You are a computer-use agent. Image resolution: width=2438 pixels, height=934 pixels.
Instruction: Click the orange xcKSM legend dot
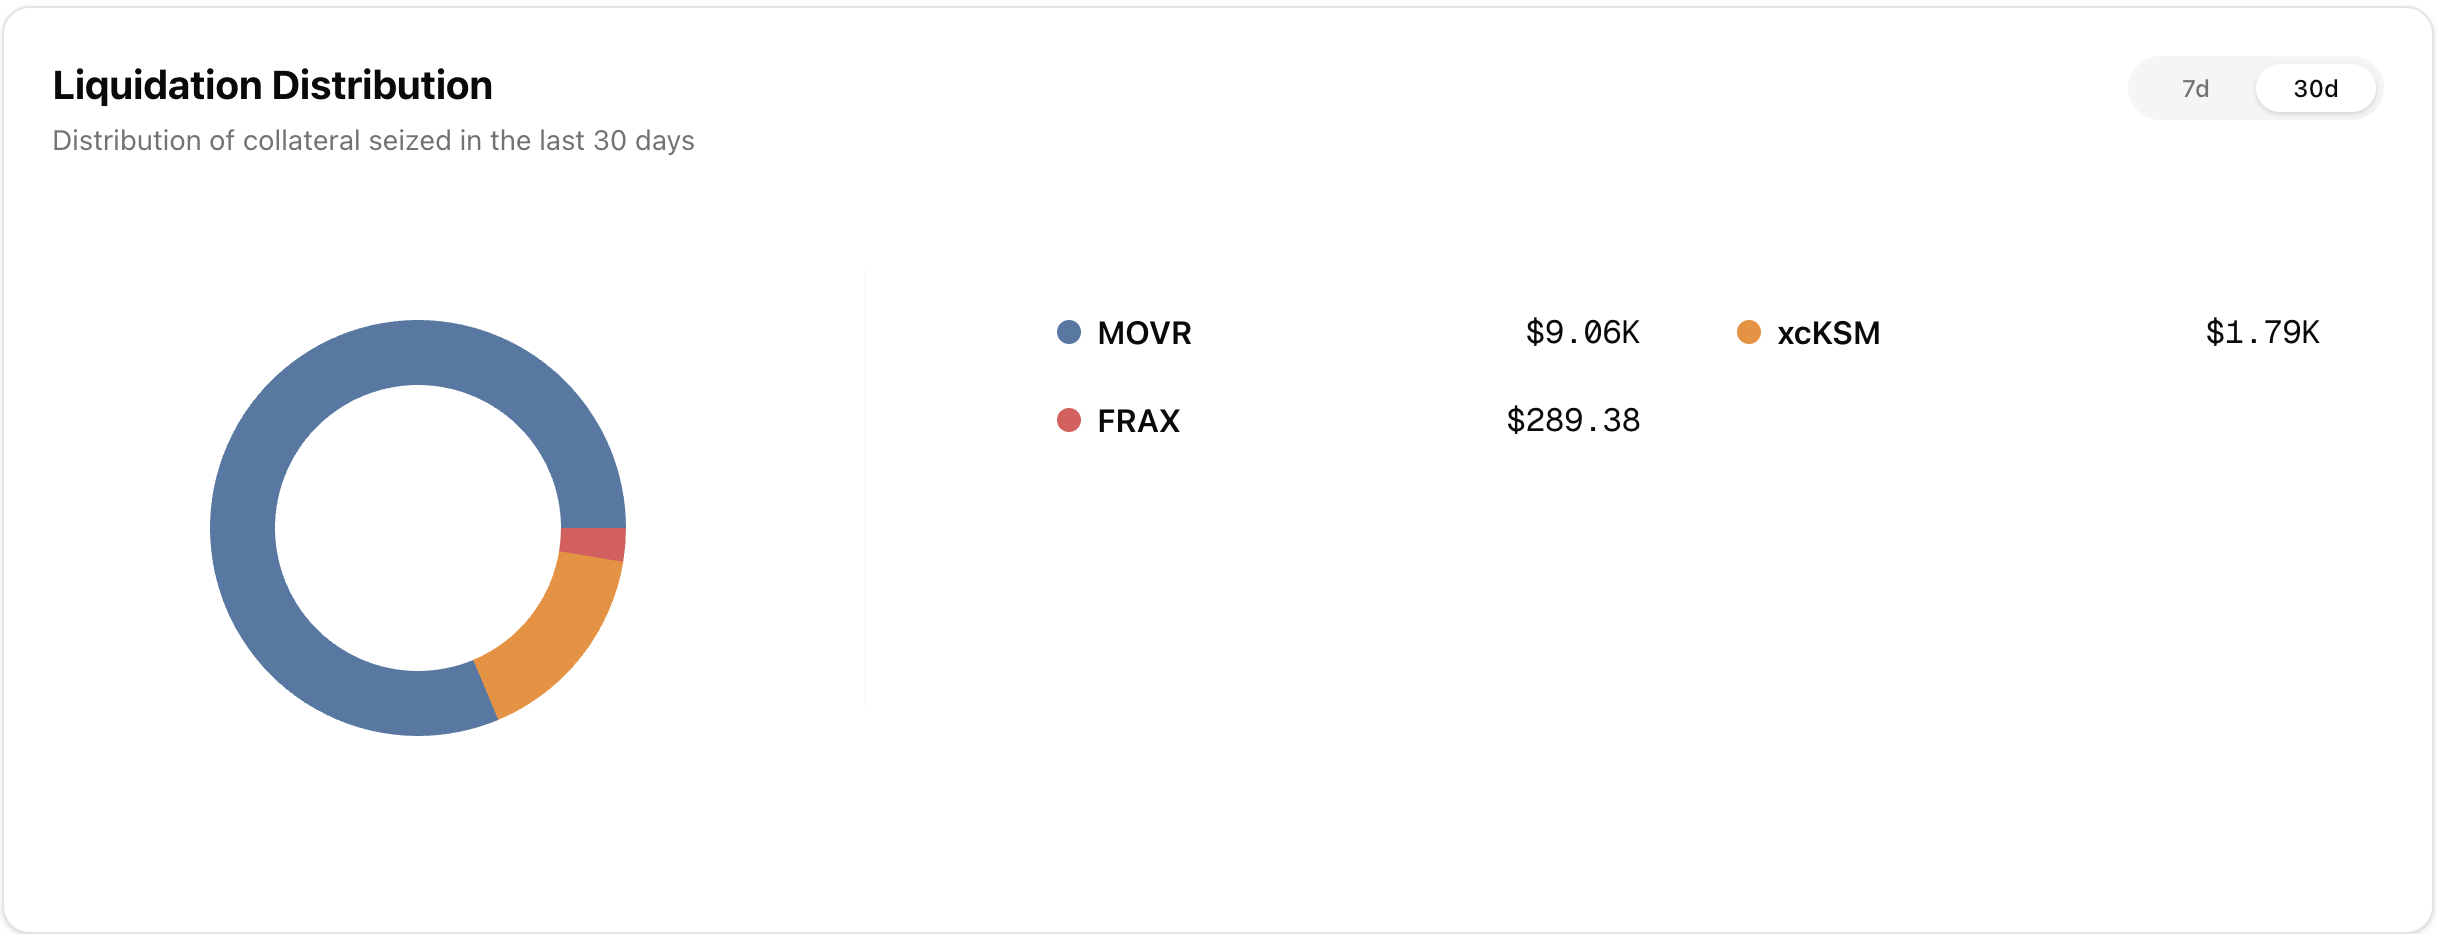click(x=1748, y=332)
